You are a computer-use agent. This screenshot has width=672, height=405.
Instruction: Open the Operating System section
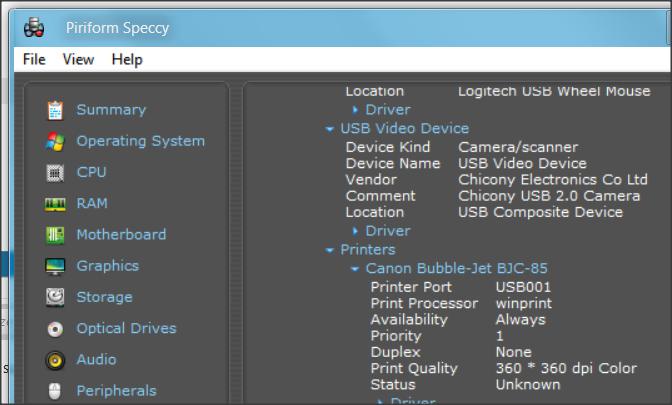click(141, 141)
